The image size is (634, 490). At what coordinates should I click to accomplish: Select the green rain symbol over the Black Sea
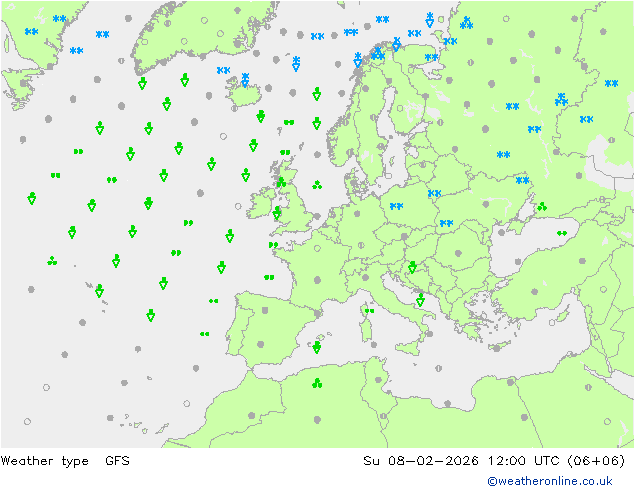(x=562, y=233)
